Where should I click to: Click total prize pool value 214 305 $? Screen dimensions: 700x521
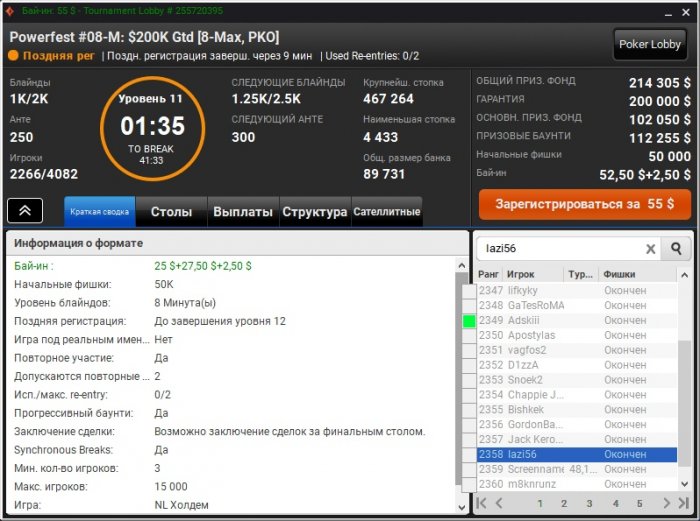[660, 83]
